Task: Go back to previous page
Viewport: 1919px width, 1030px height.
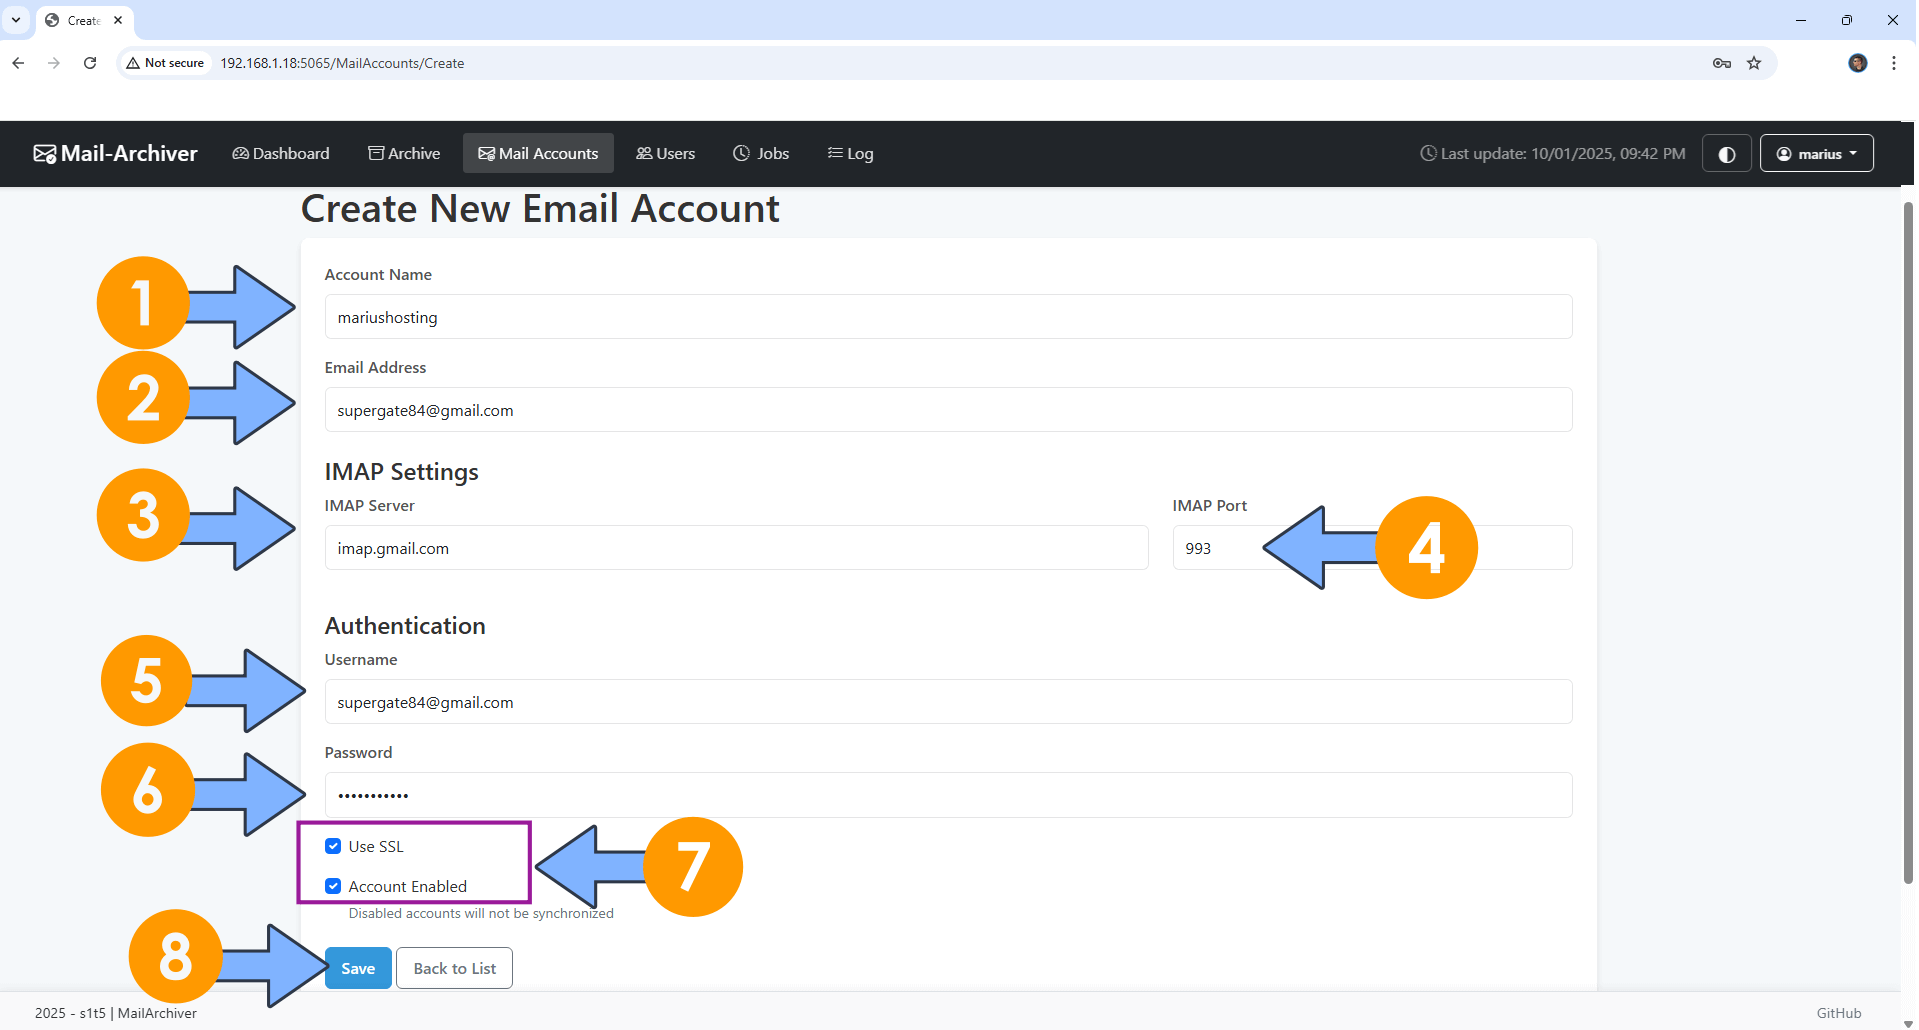Action: [18, 63]
